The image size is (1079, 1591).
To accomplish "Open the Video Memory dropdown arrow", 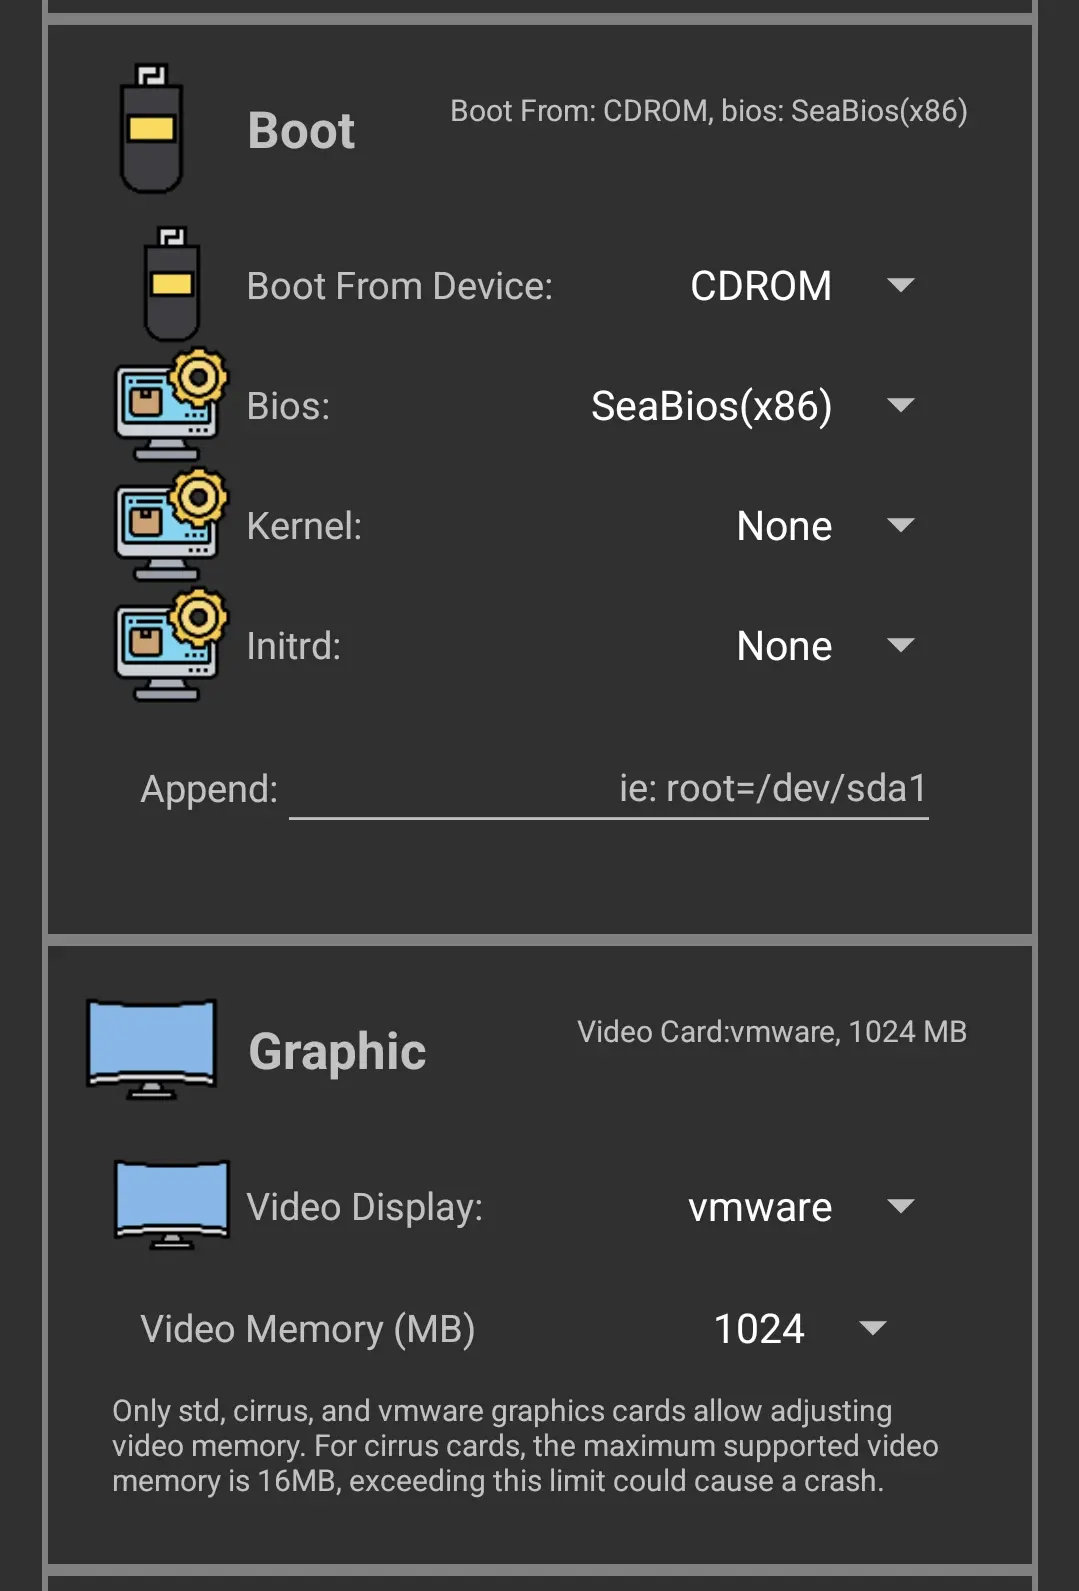I will [873, 1329].
